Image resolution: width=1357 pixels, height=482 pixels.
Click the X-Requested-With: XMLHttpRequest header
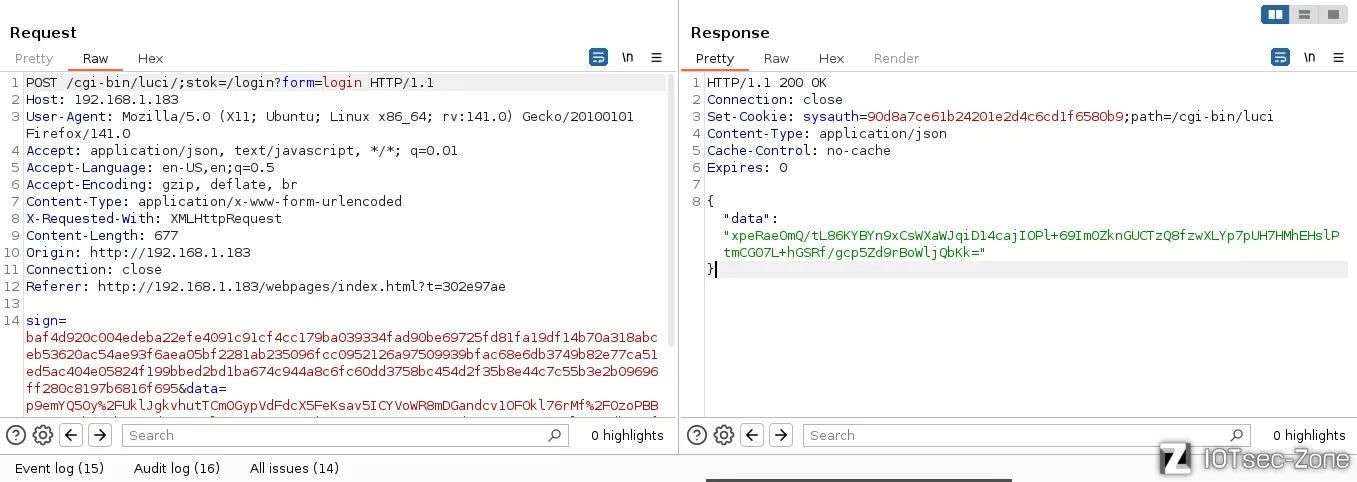coord(154,219)
